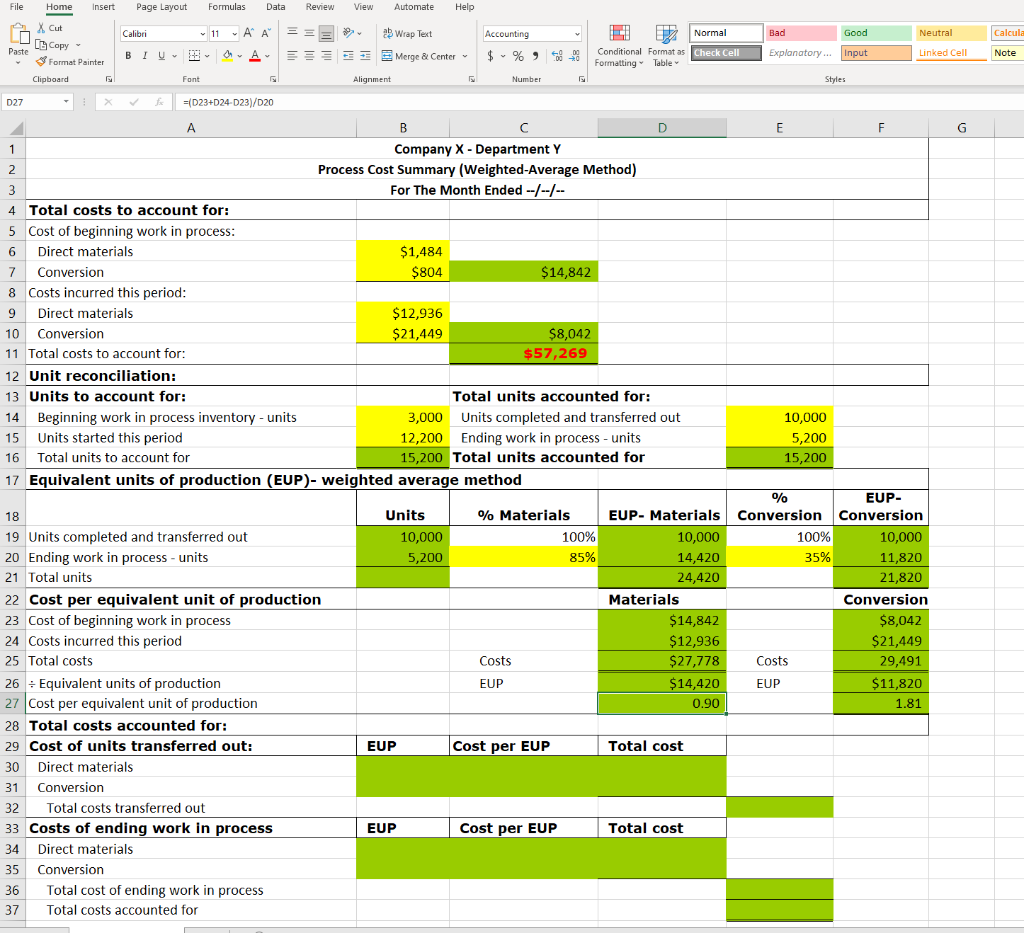The width and height of the screenshot is (1024, 933).
Task: Apply the Good cell style
Action: pos(876,33)
